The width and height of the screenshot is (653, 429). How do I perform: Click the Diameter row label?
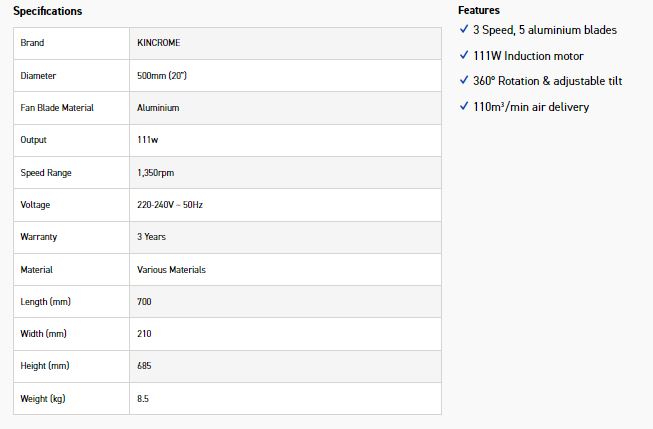[x=38, y=76]
